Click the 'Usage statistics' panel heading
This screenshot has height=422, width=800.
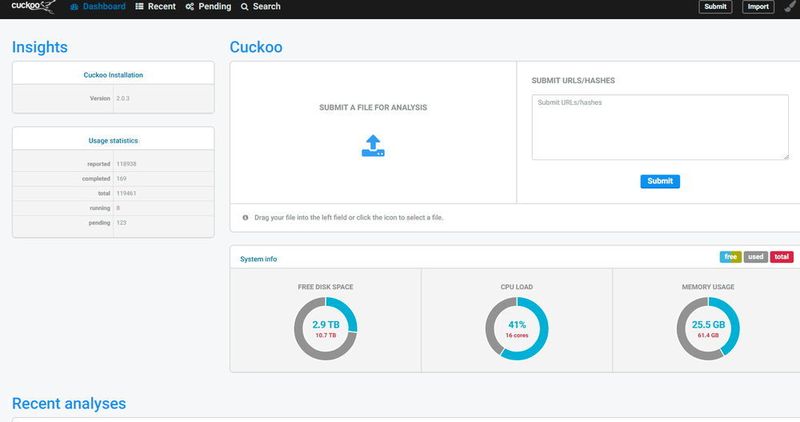[113, 140]
